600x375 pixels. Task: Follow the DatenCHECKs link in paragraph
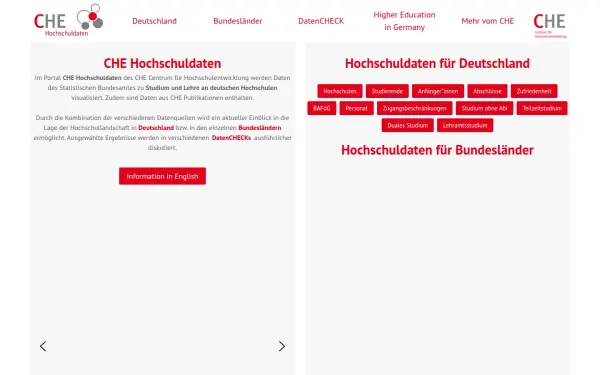[x=231, y=138]
